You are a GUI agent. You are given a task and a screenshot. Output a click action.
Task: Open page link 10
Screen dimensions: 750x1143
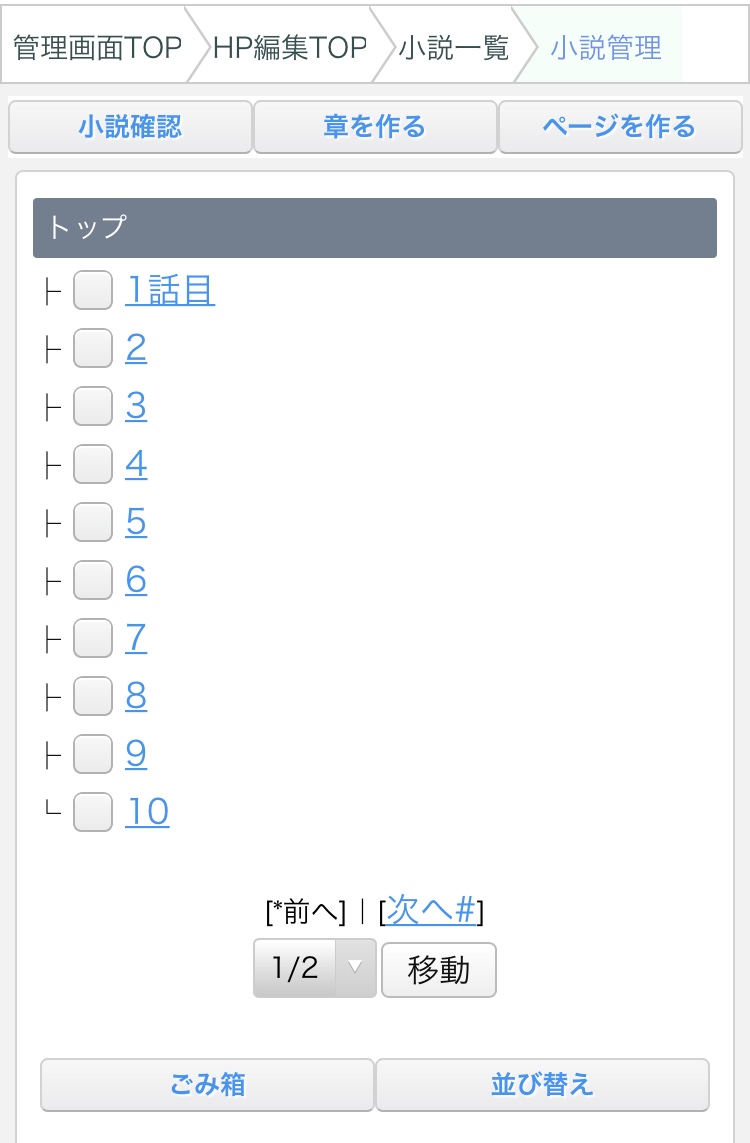(x=147, y=812)
